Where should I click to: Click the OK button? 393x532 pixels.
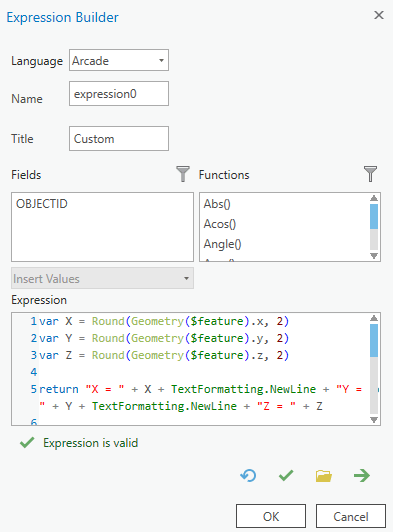coord(271,516)
